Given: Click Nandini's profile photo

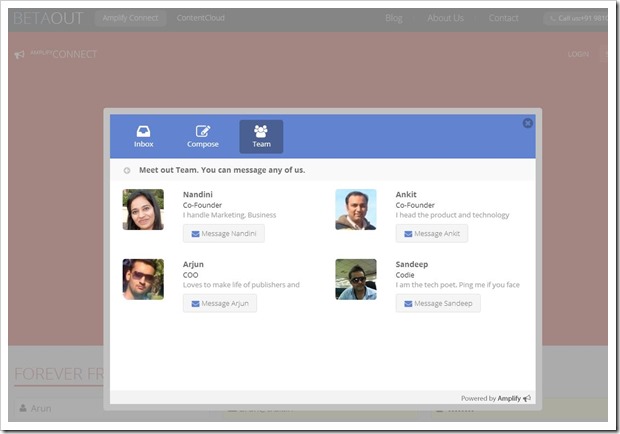Looking at the screenshot, I should pyautogui.click(x=143, y=210).
